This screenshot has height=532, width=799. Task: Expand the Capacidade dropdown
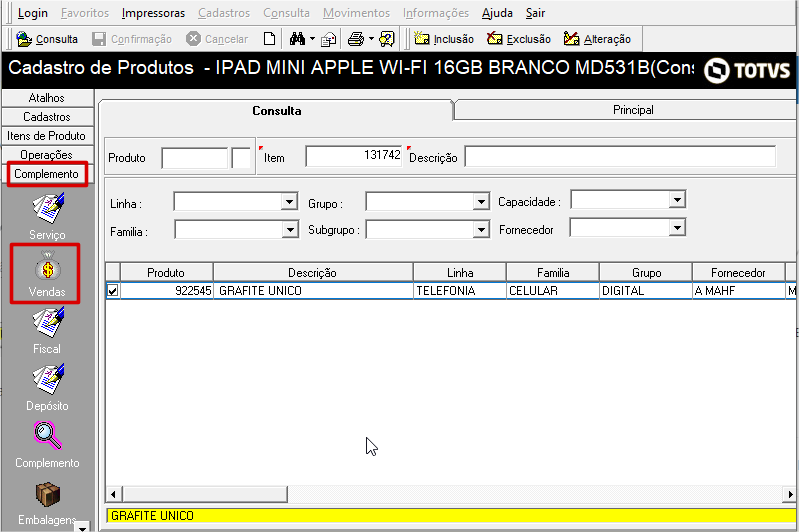tap(677, 200)
